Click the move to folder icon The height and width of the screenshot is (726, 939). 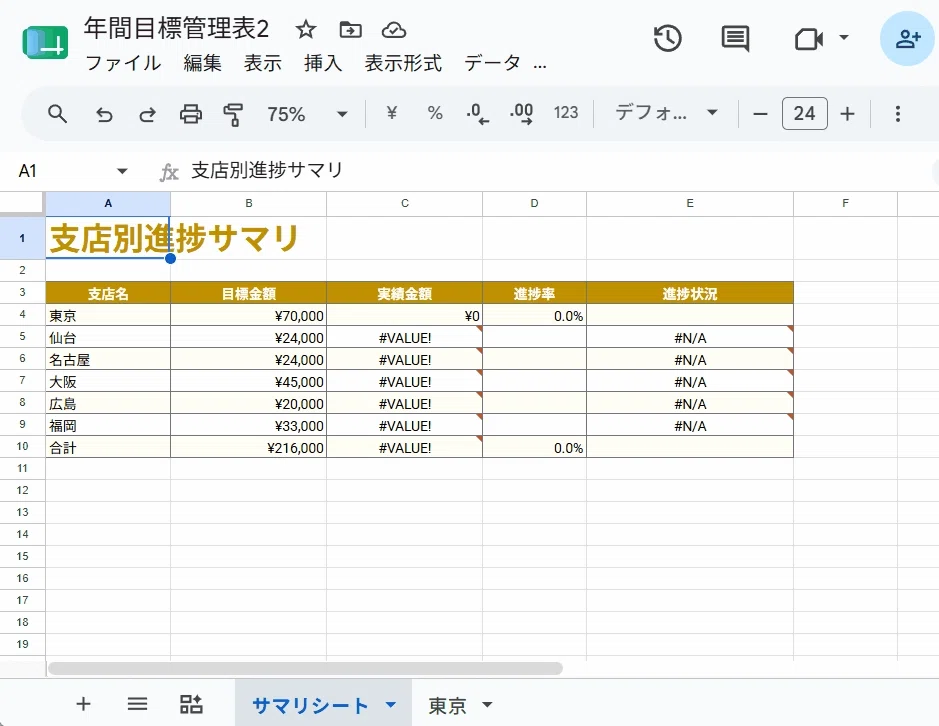point(350,29)
